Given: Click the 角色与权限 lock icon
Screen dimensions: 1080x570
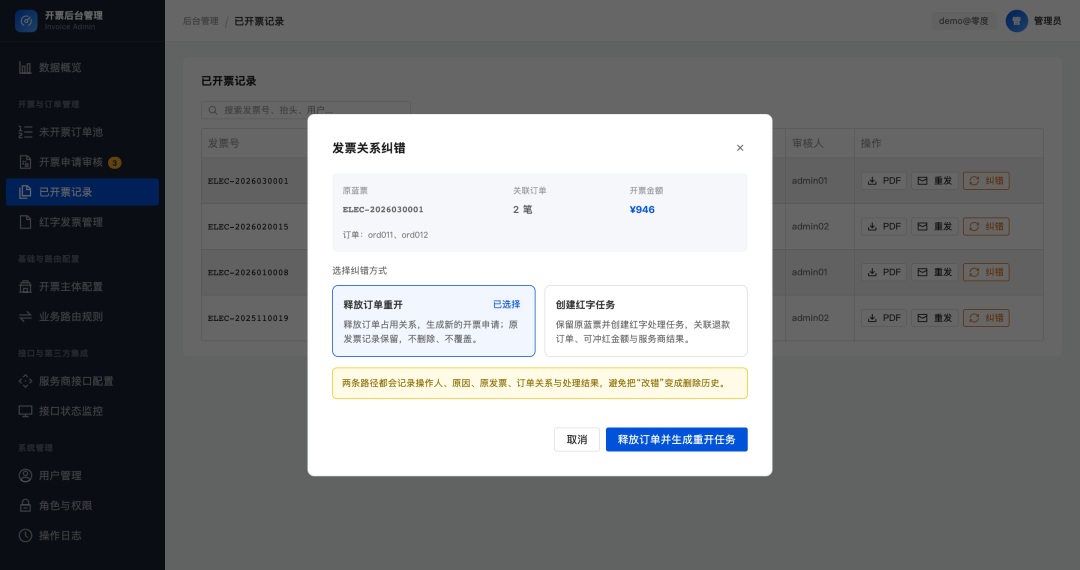Looking at the screenshot, I should pos(25,505).
